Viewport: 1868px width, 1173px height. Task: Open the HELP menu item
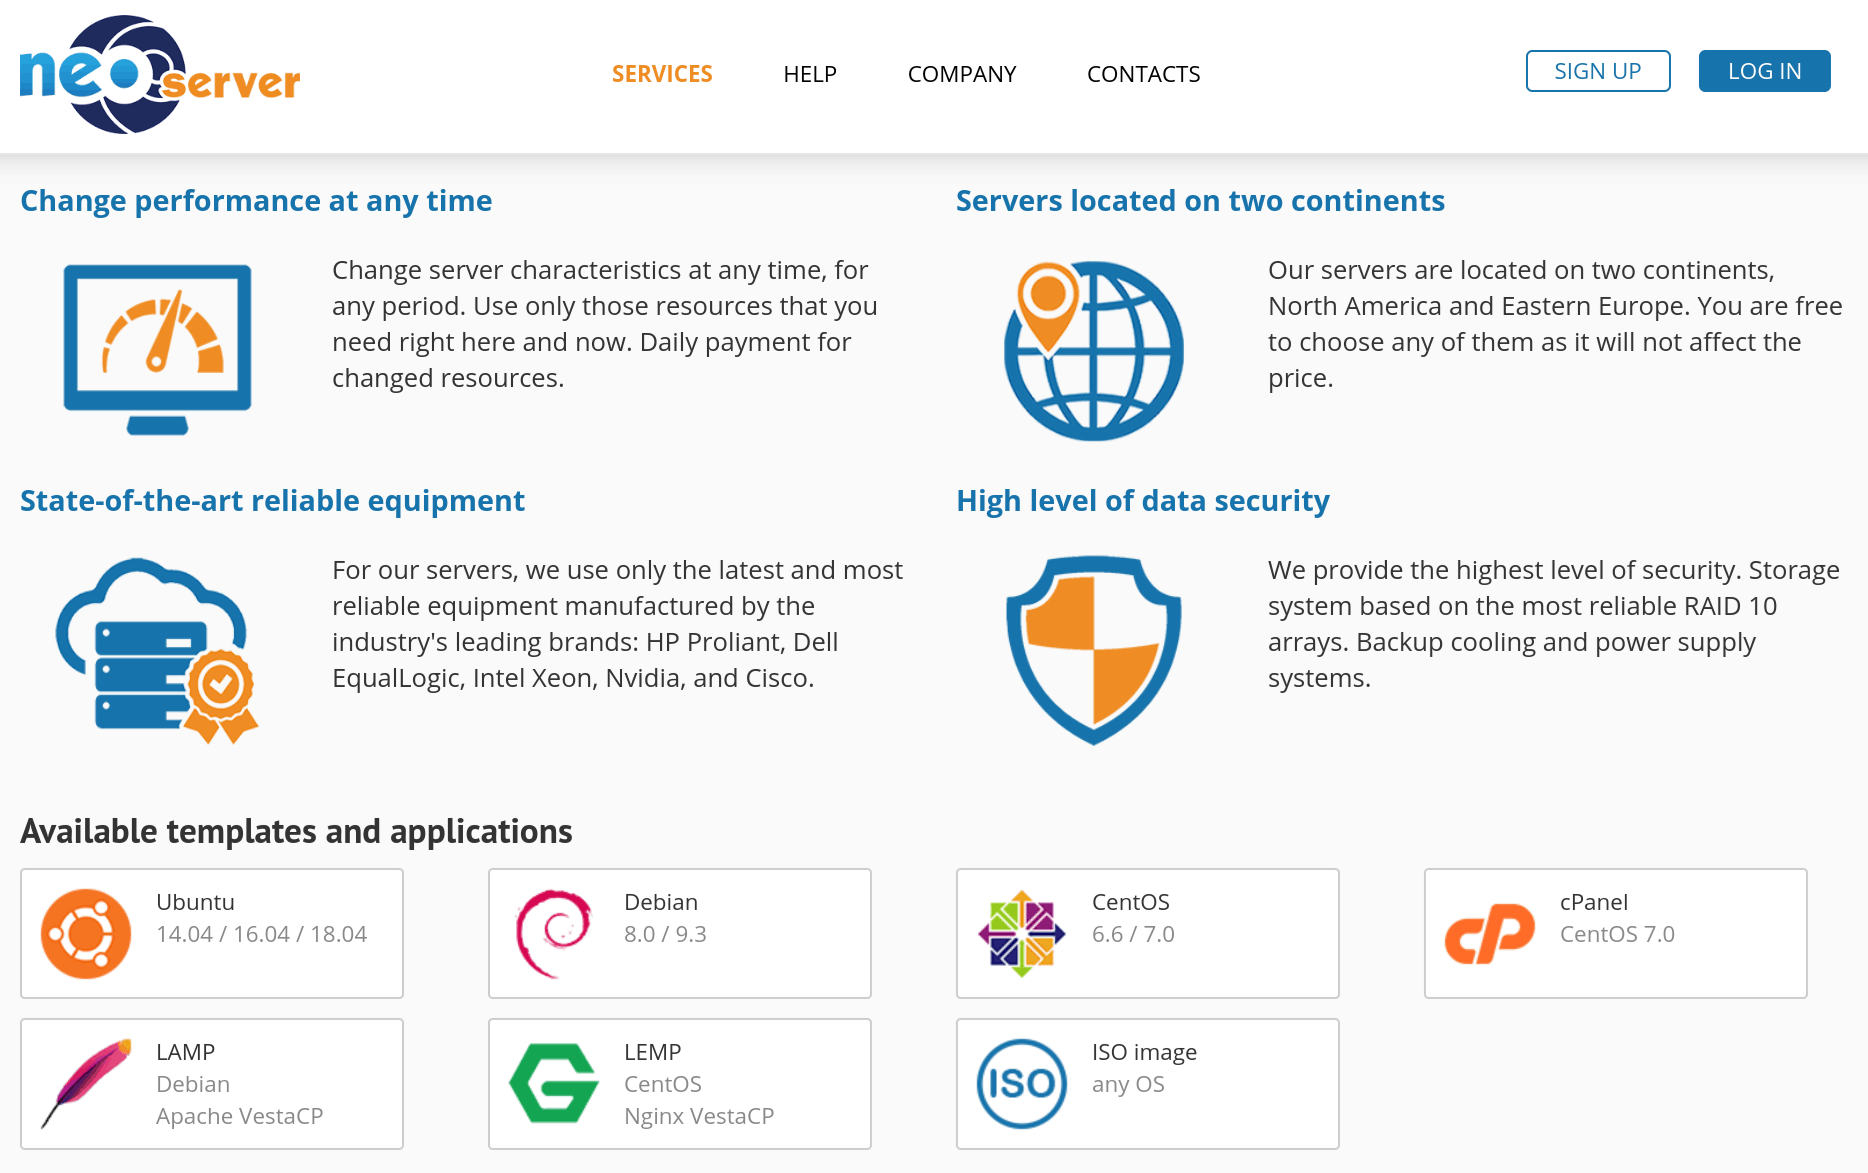pyautogui.click(x=810, y=74)
